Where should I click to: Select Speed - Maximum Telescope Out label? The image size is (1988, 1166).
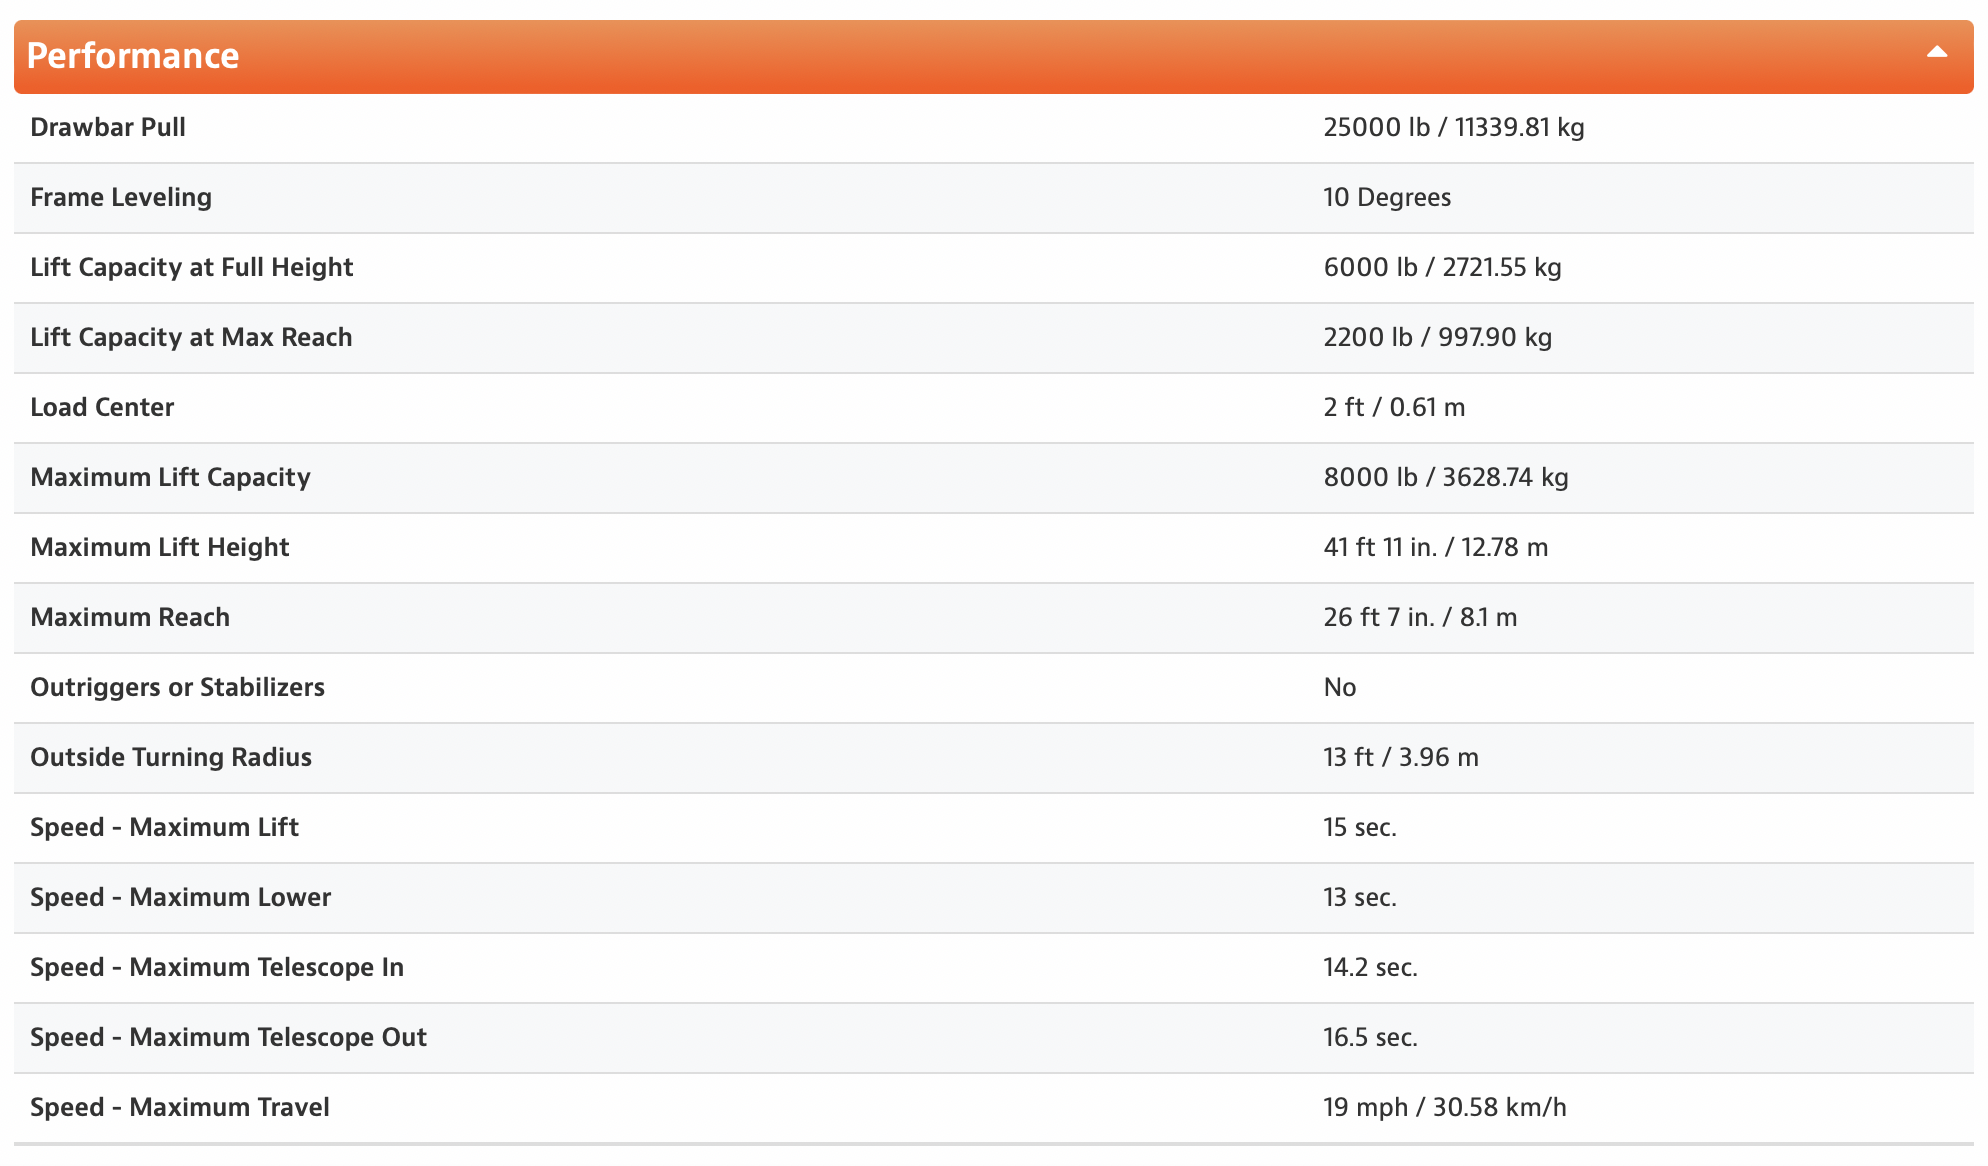(228, 1038)
